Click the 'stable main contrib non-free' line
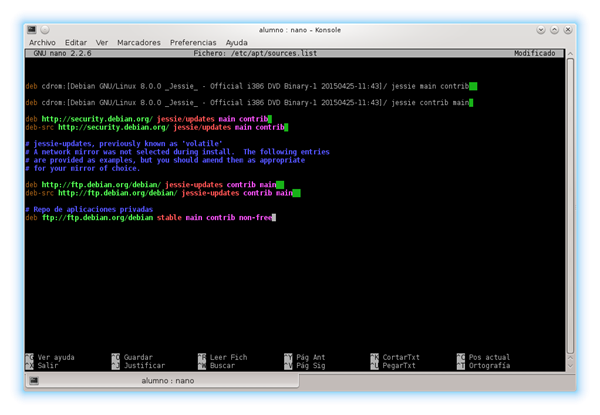This screenshot has width=600, height=415. (151, 218)
